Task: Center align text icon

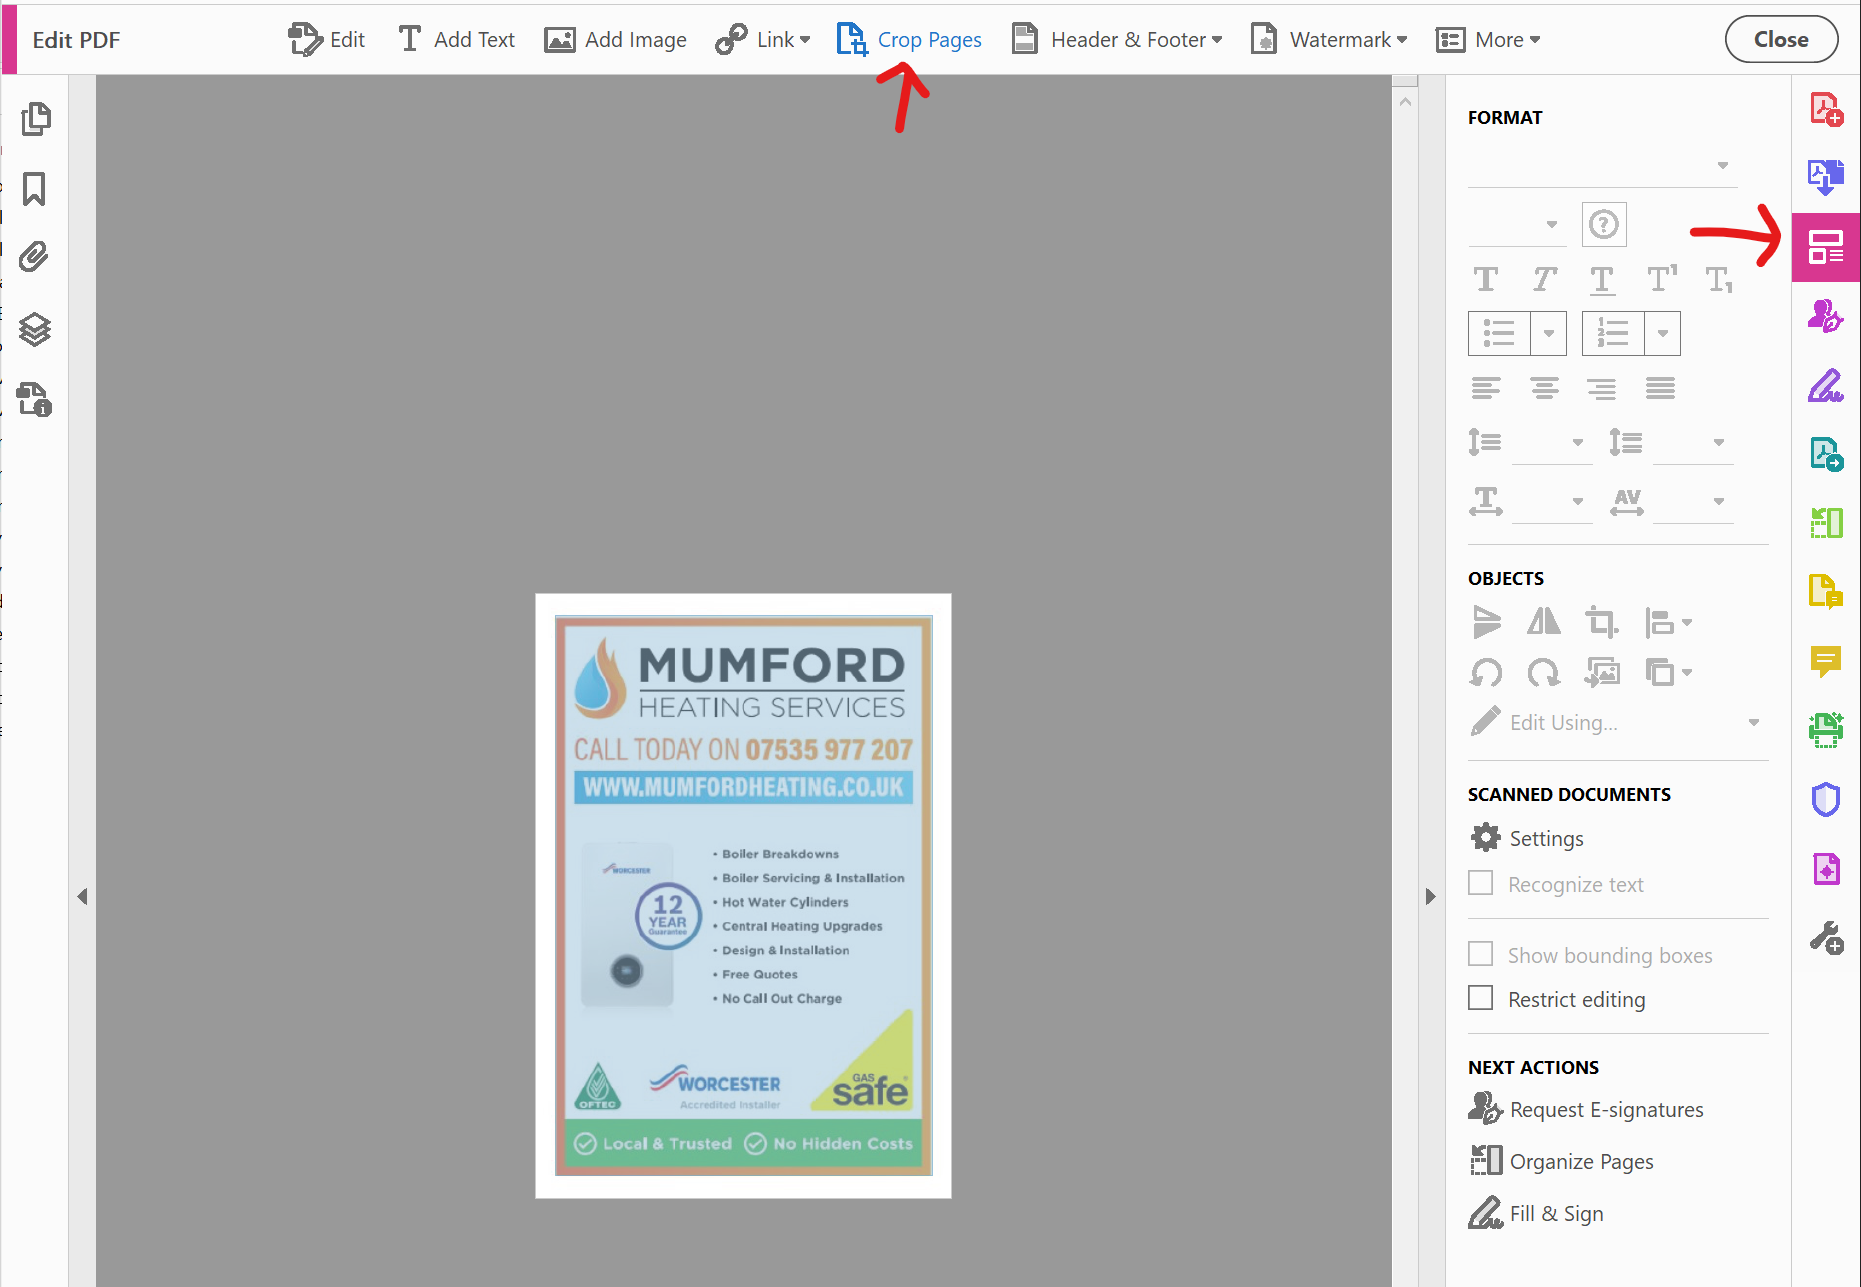Action: [1545, 388]
